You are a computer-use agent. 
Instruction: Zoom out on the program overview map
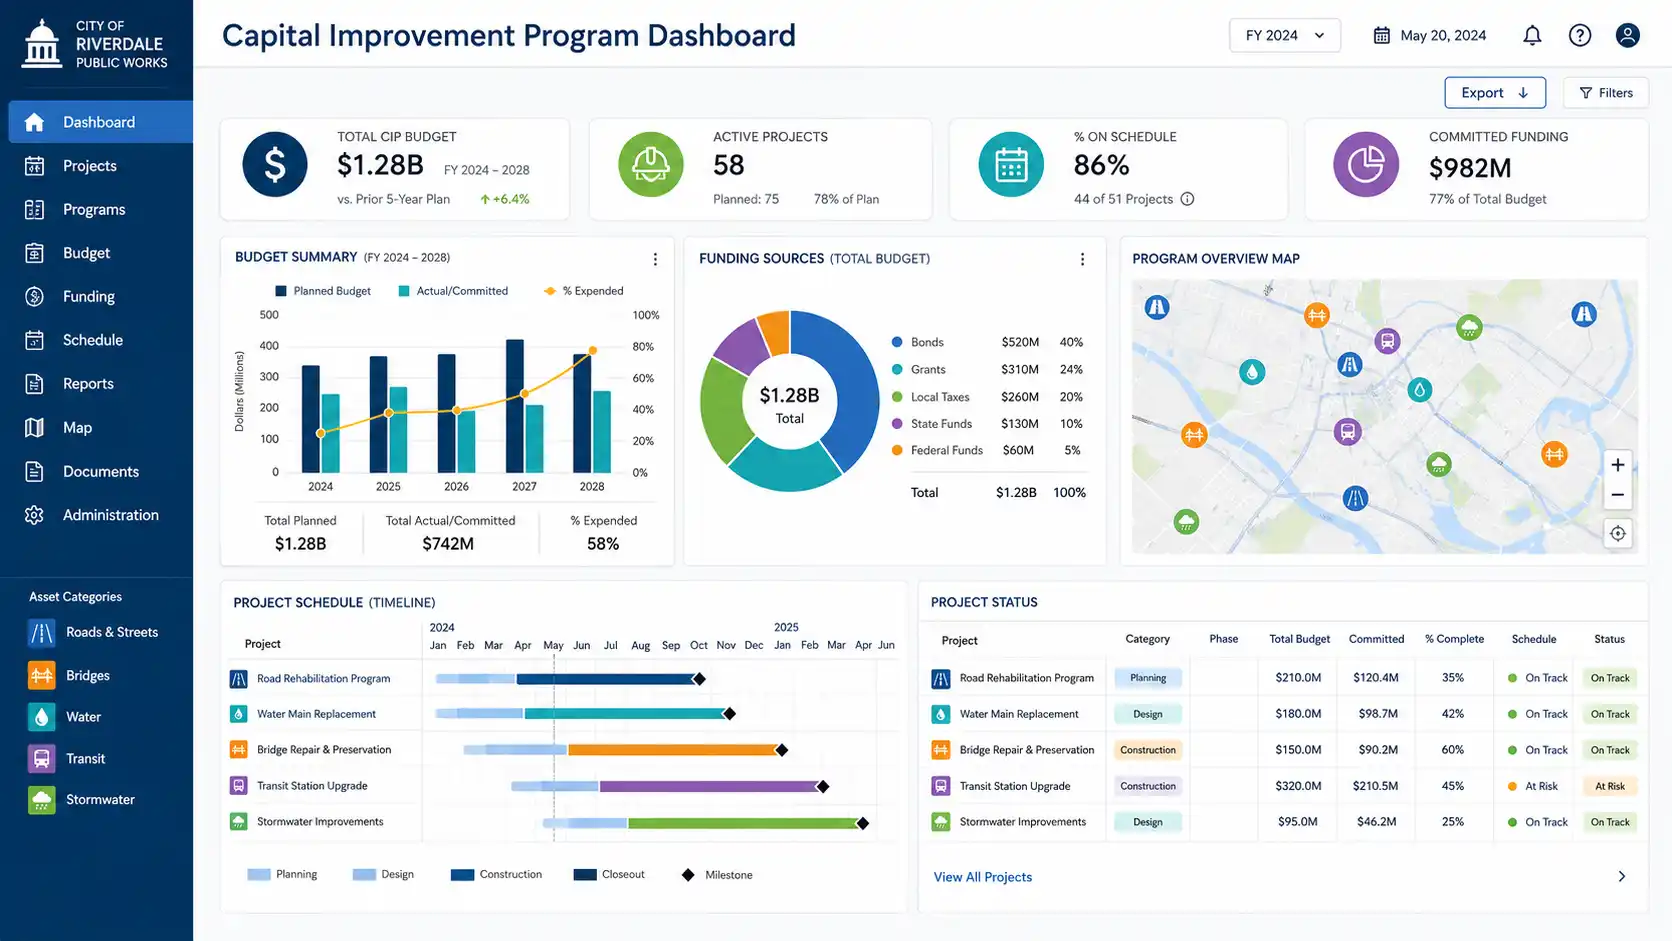(1617, 495)
